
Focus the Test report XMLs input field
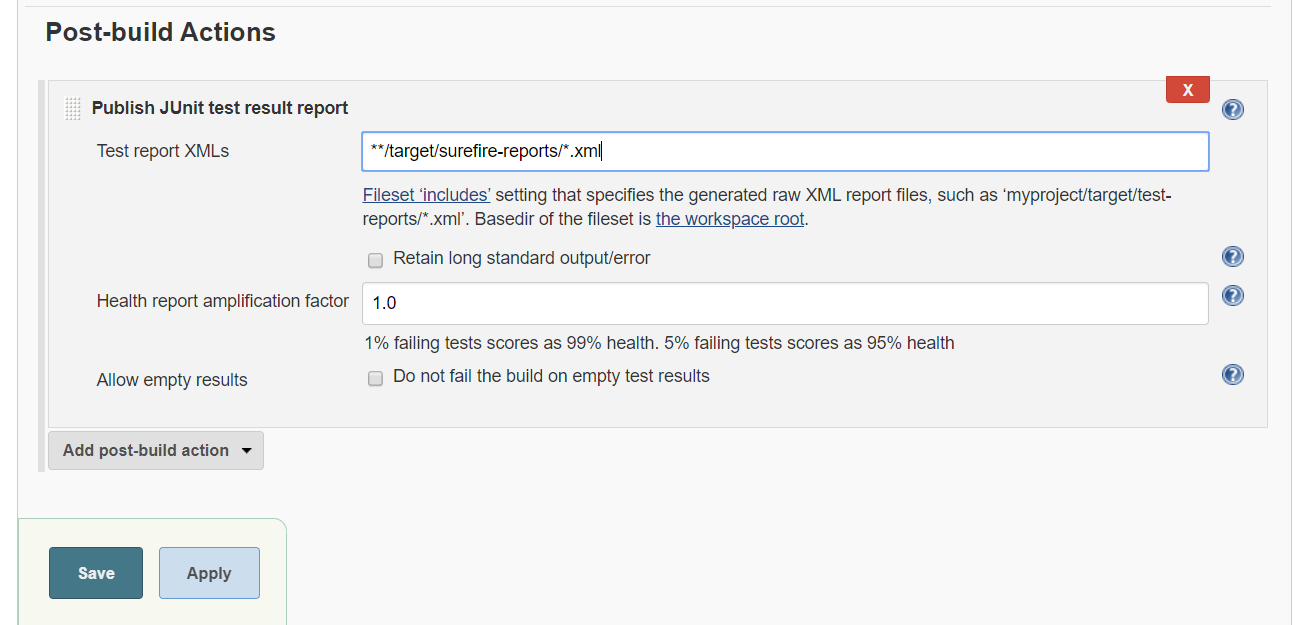click(785, 152)
